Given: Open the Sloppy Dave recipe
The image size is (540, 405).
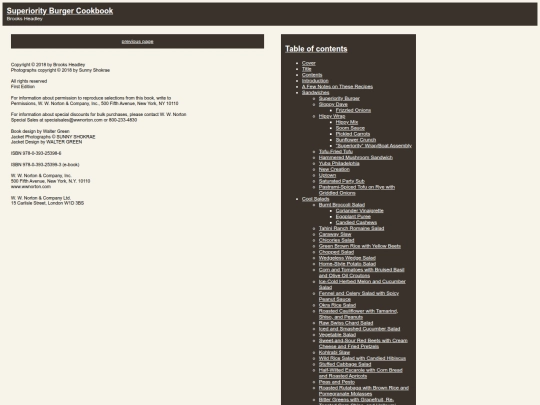Looking at the screenshot, I should [333, 104].
